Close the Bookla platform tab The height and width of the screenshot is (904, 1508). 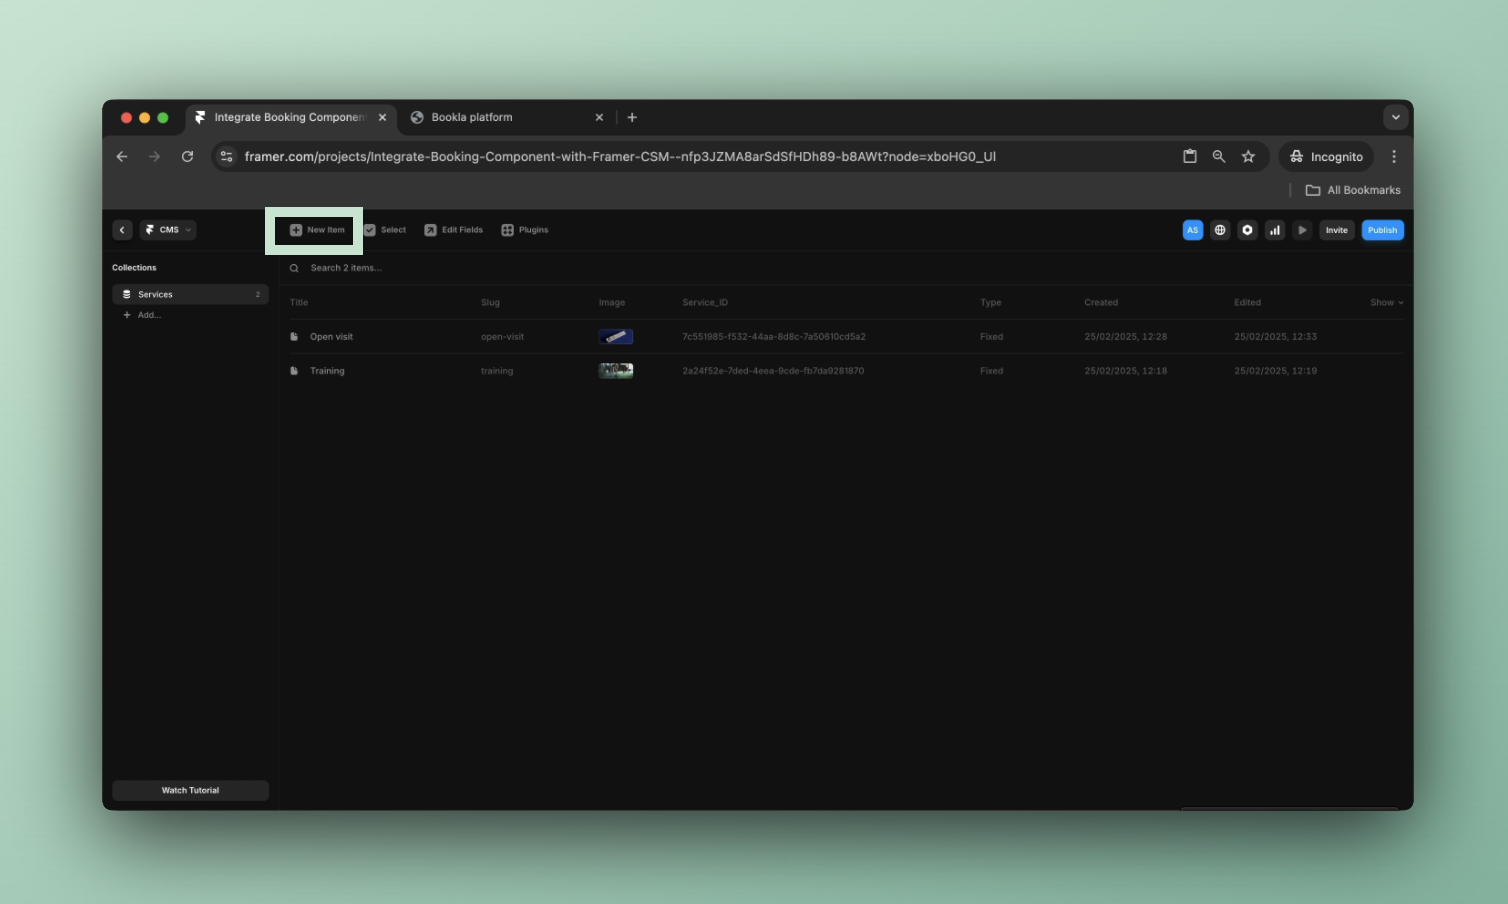point(599,117)
